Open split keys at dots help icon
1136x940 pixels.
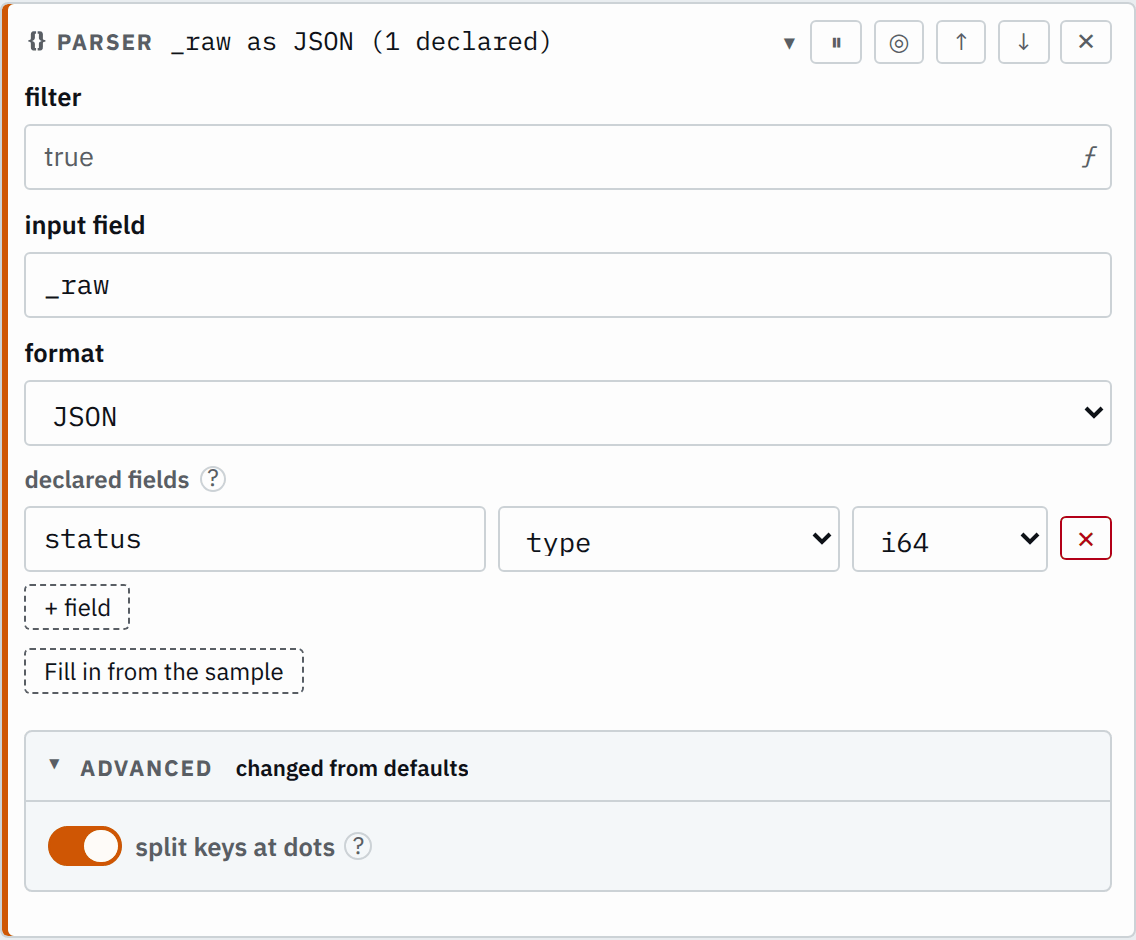click(x=358, y=846)
